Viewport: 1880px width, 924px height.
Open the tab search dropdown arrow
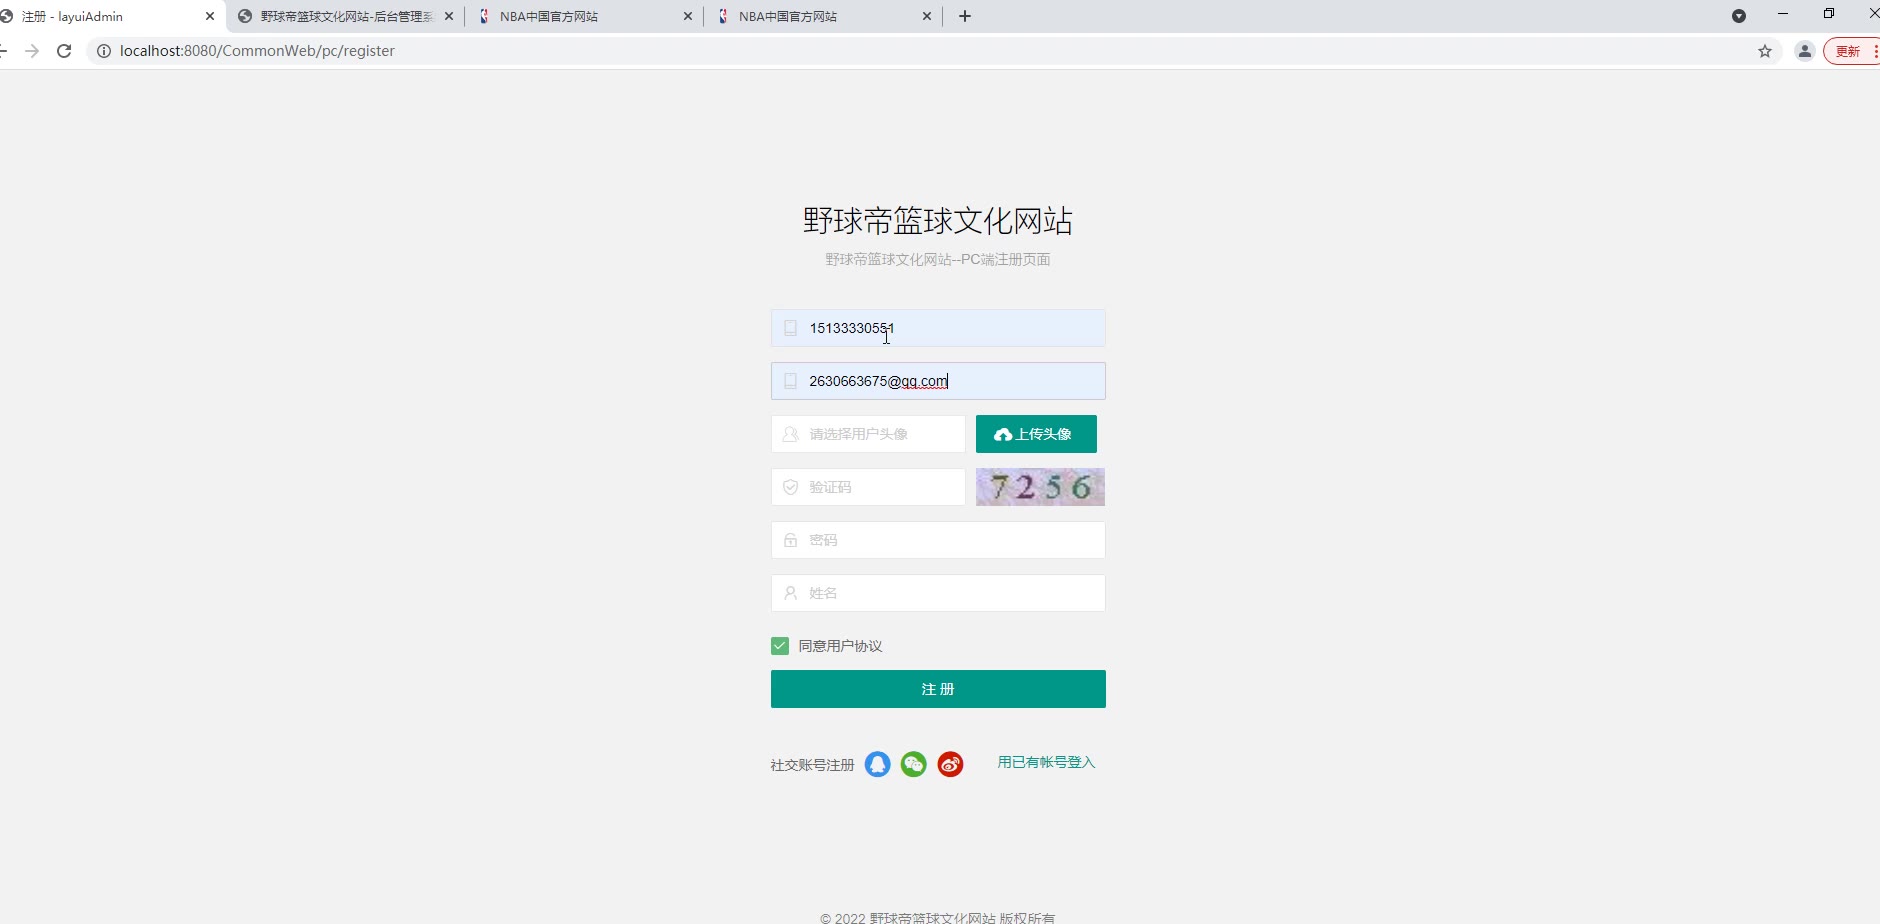[x=1739, y=16]
